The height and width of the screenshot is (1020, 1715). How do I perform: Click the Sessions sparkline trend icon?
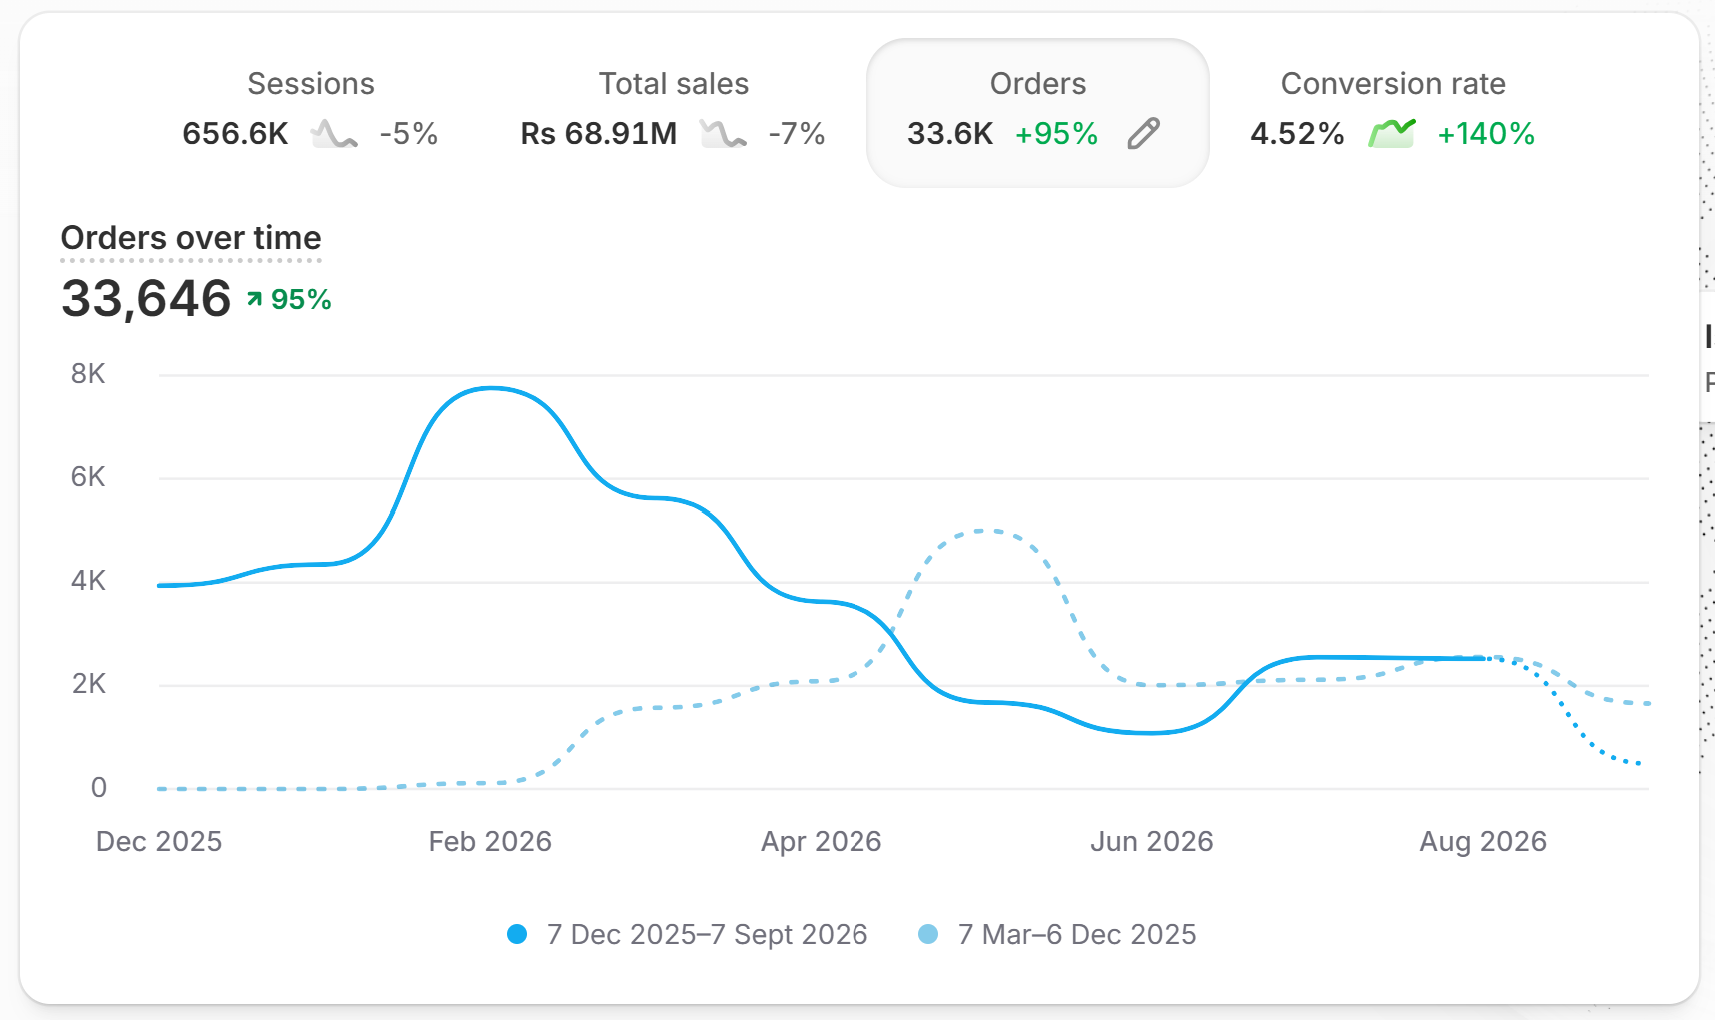[334, 133]
